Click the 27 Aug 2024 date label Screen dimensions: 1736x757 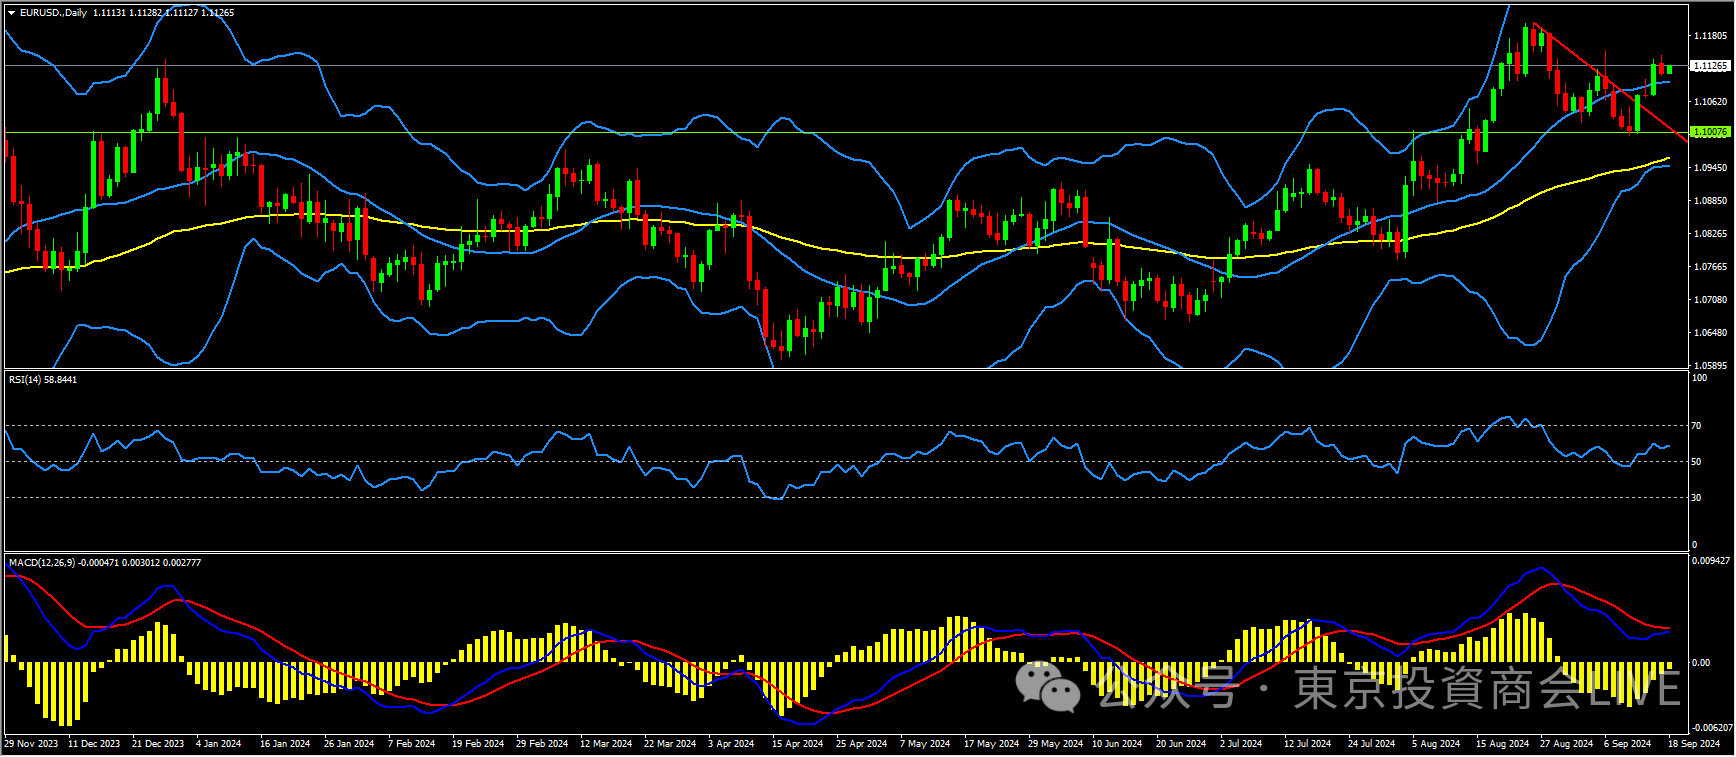pos(1566,744)
